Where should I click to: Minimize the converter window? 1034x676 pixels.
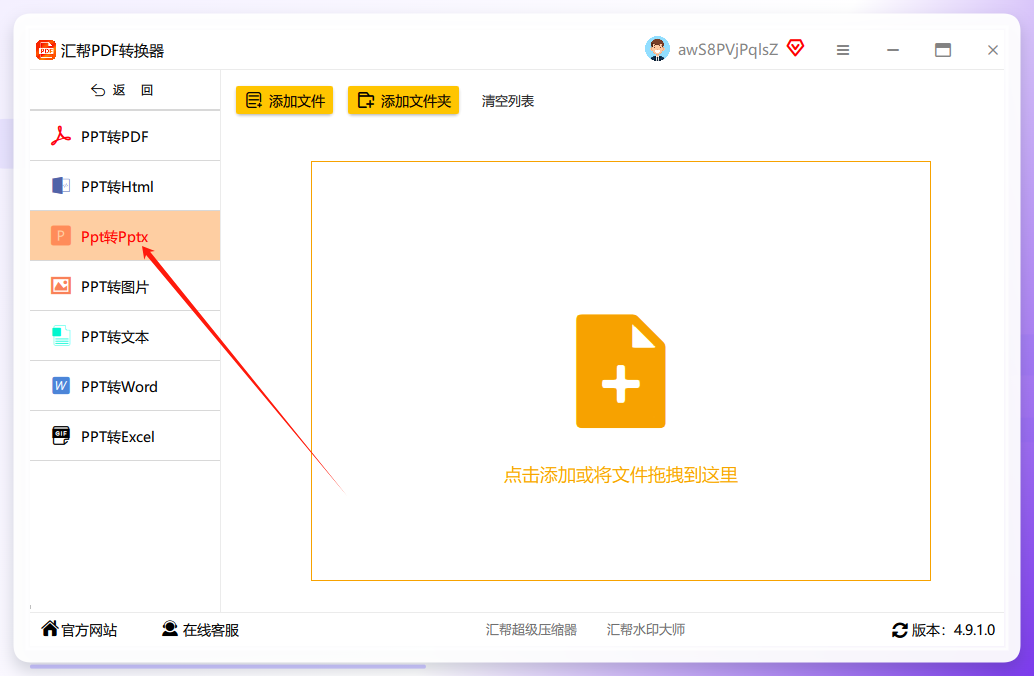click(x=893, y=50)
